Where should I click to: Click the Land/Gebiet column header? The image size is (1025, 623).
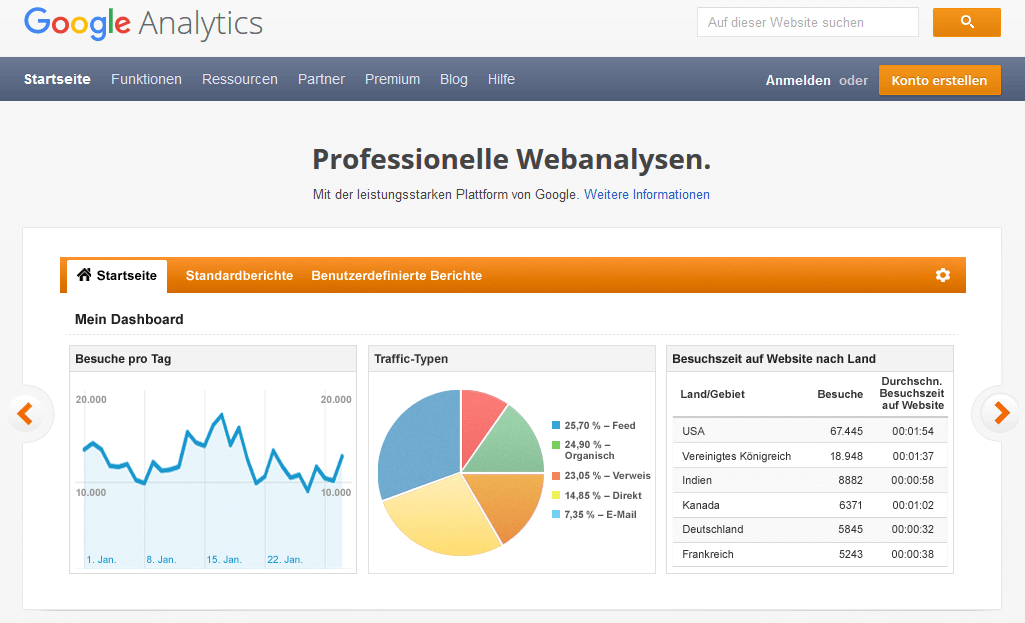tap(713, 394)
